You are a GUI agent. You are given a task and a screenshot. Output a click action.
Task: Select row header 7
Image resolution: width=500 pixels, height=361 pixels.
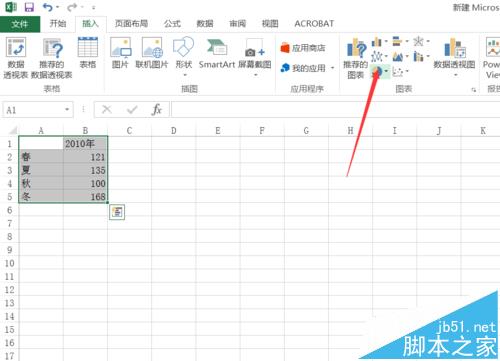point(9,223)
